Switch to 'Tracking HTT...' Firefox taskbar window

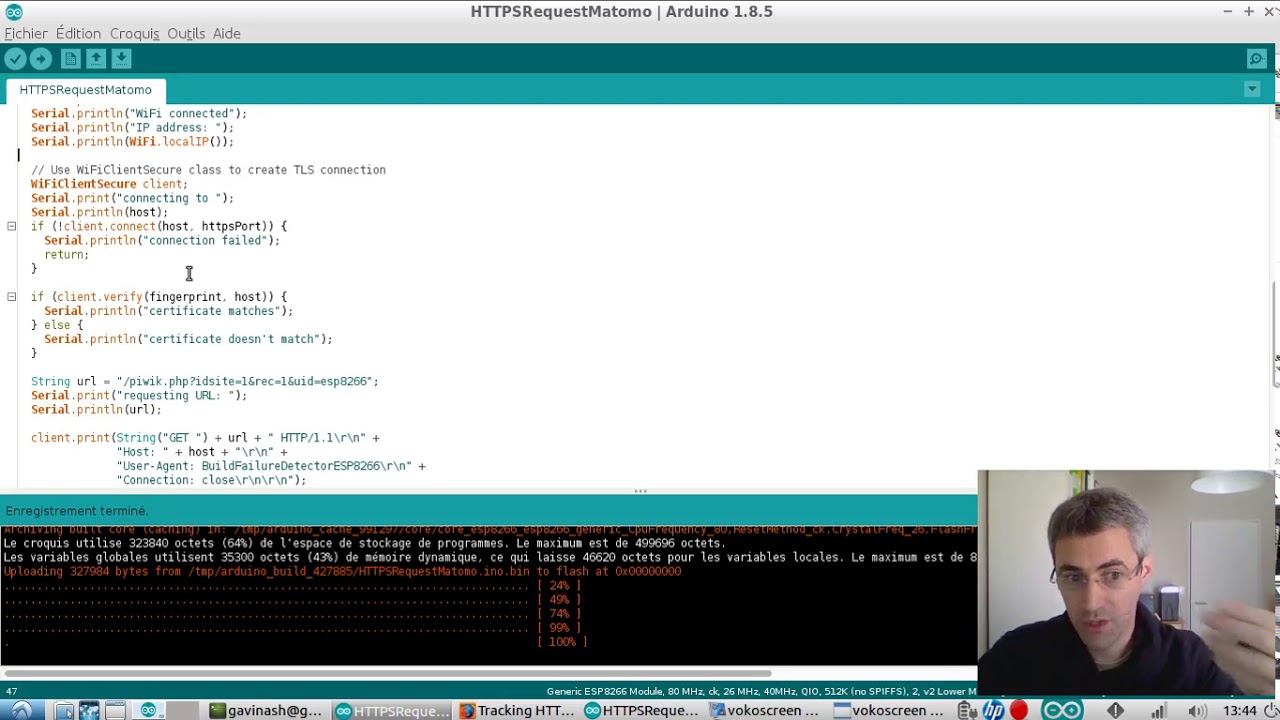click(517, 710)
